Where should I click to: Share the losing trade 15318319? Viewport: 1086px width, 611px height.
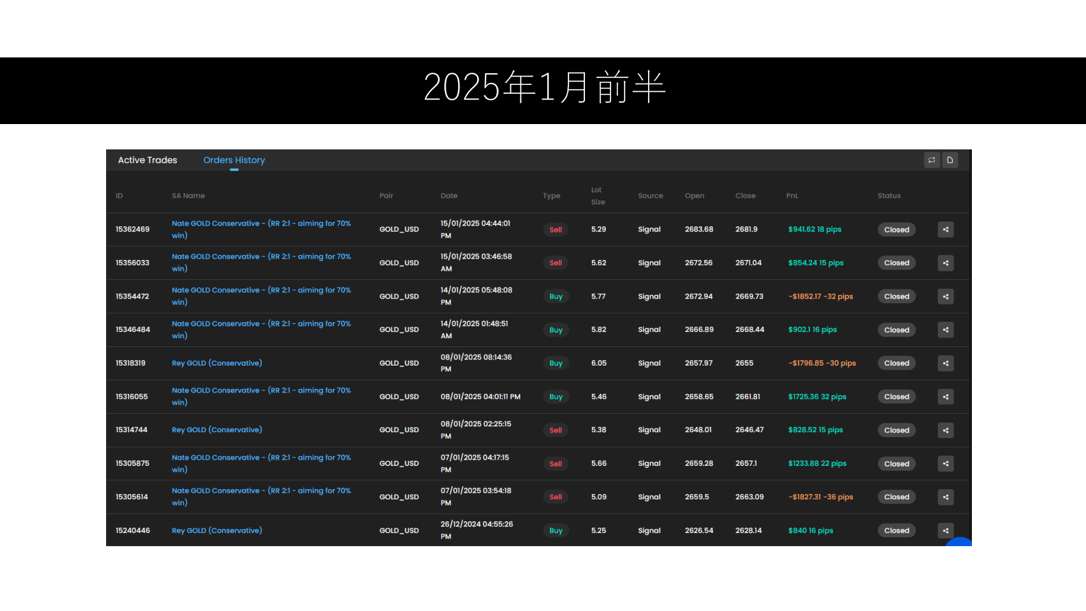tap(945, 364)
